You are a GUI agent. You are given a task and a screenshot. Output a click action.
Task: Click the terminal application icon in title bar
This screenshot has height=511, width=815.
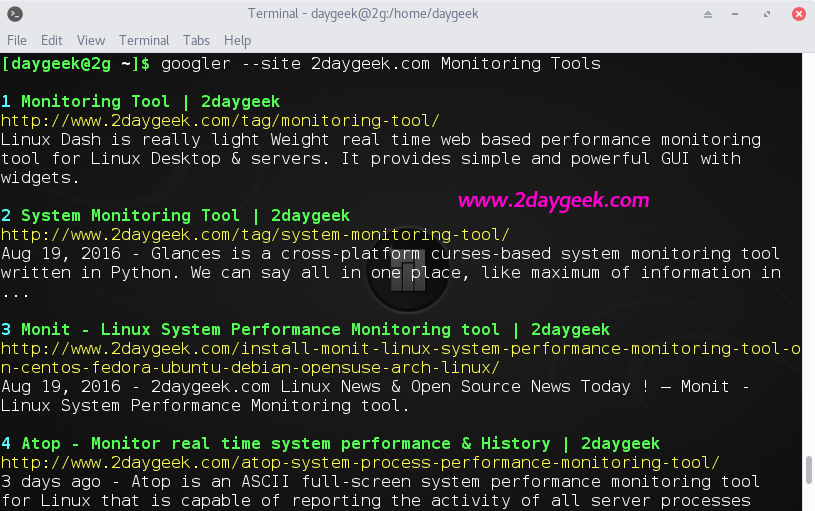(x=15, y=14)
